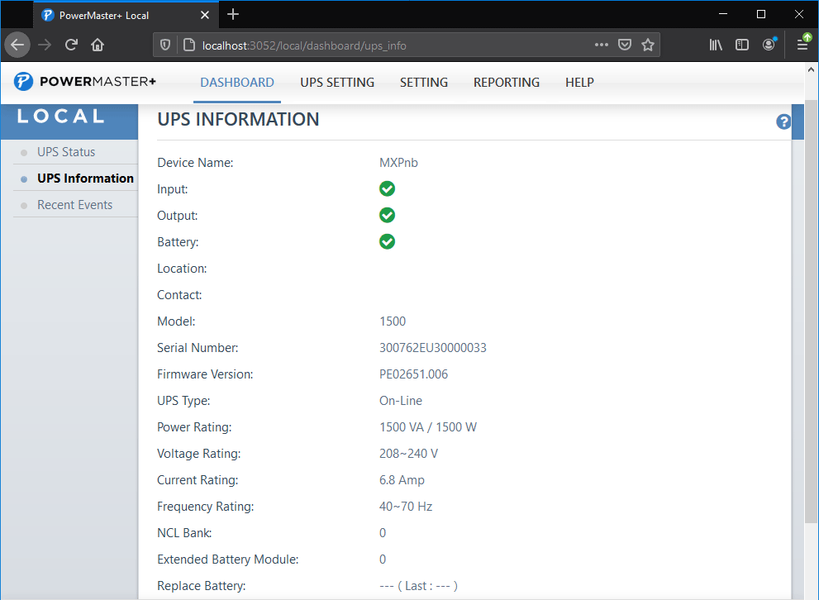
Task: Open Firefox account profile icon
Action: pos(769,45)
